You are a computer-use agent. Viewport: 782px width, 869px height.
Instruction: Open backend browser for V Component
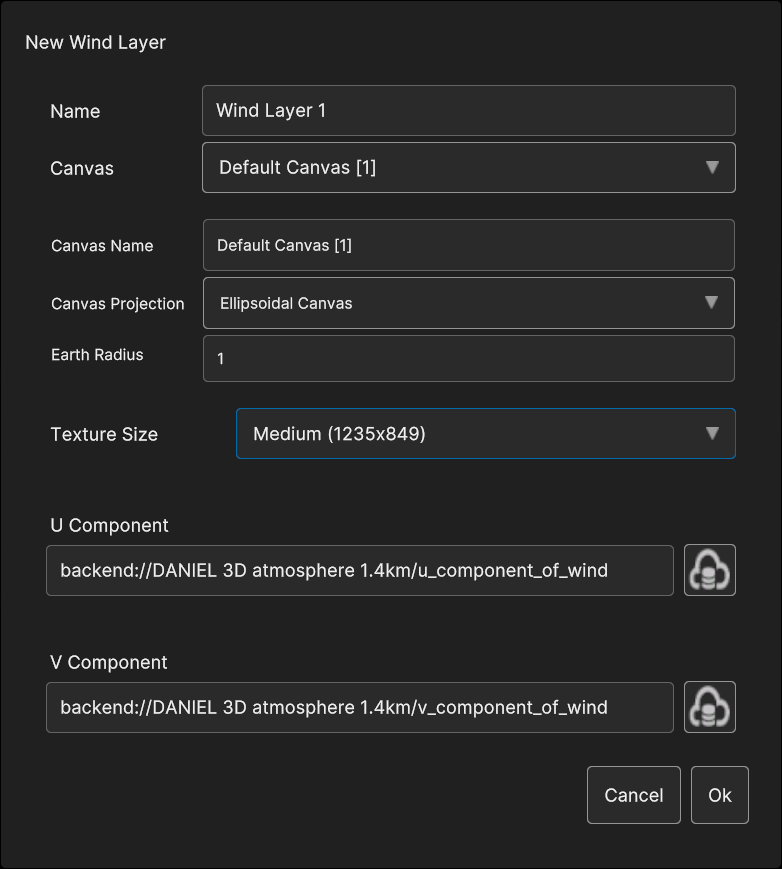pyautogui.click(x=709, y=707)
